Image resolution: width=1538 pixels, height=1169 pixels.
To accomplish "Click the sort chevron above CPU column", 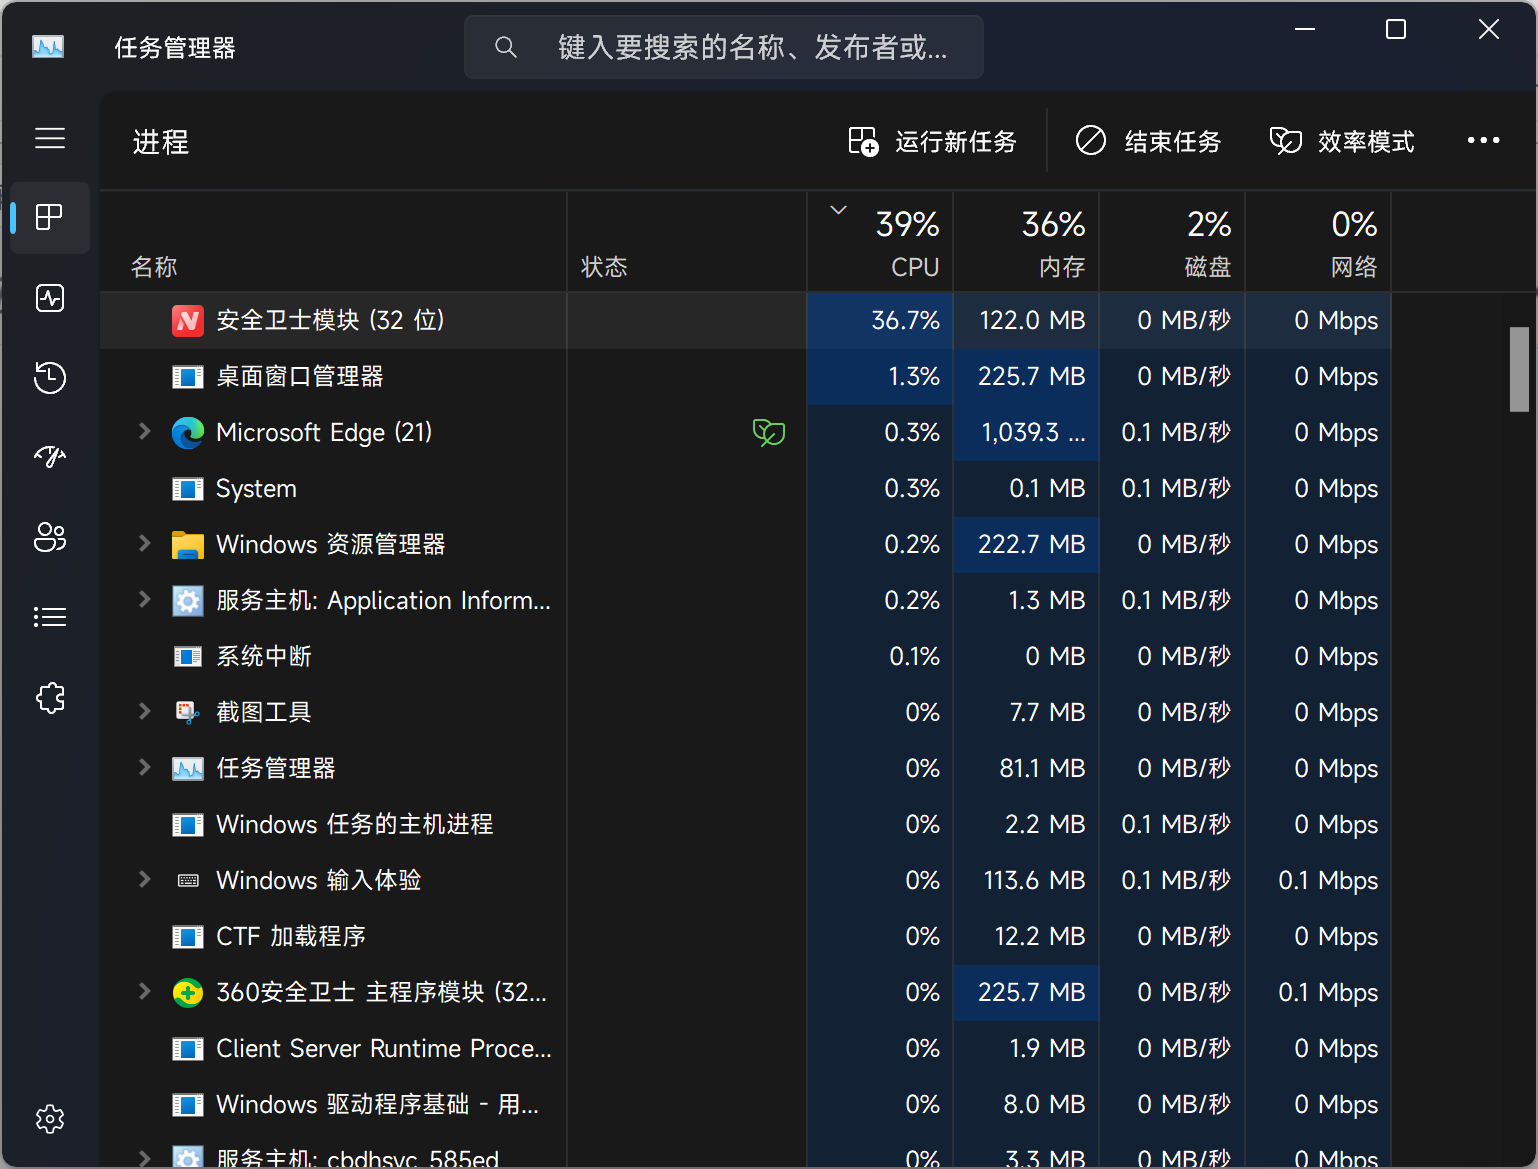I will click(x=838, y=210).
